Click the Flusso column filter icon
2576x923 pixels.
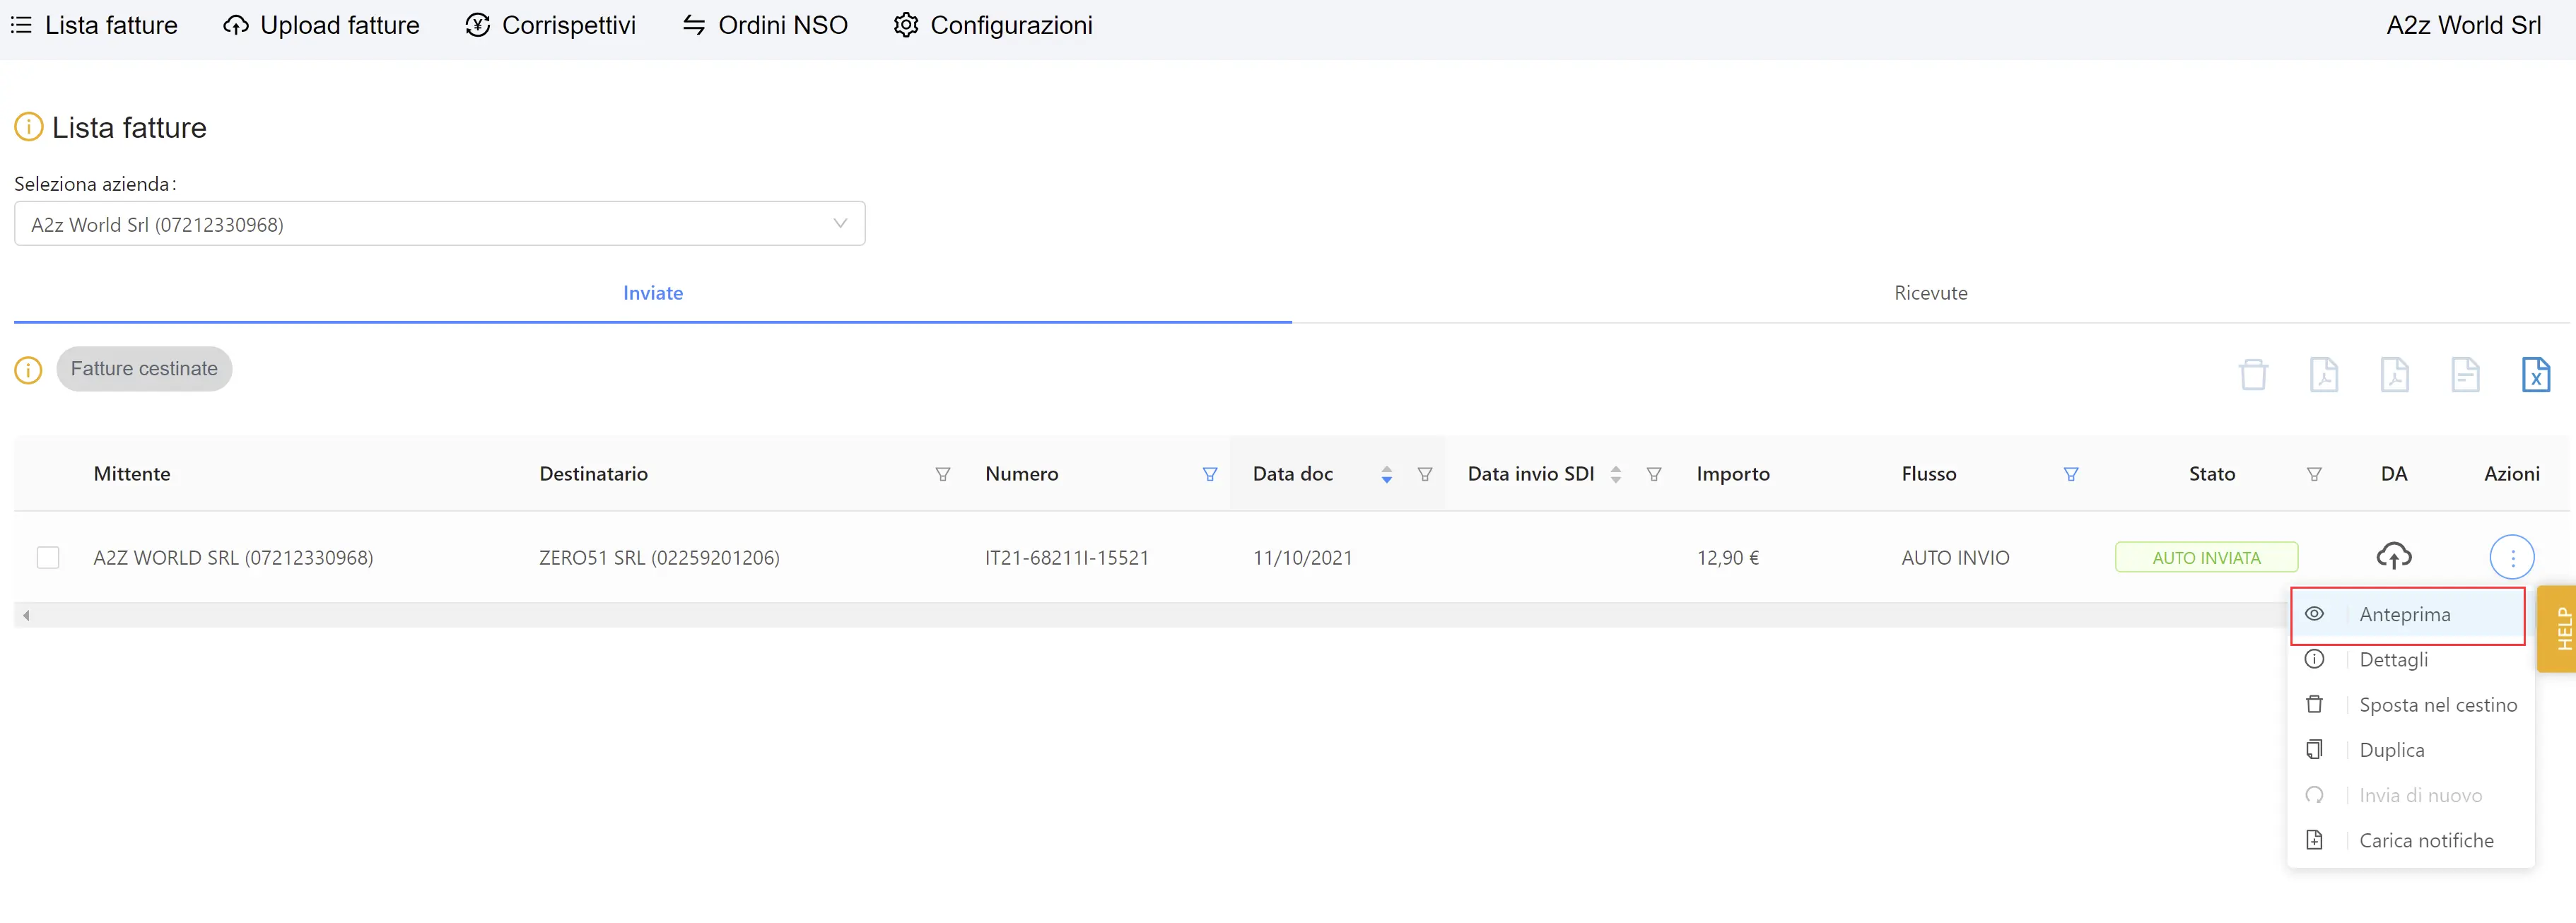[x=2070, y=474]
